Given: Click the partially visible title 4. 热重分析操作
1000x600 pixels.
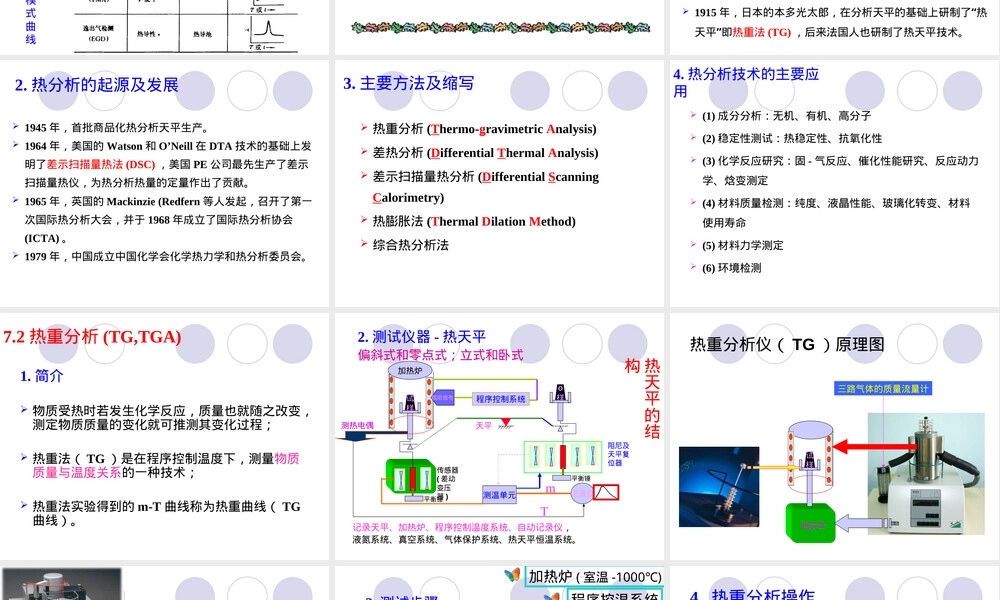Looking at the screenshot, I should pos(753,594).
